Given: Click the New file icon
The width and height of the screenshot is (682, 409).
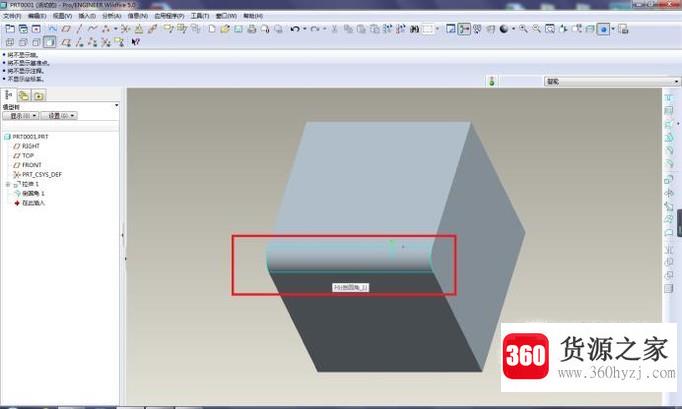Looking at the screenshot, I should (212, 29).
